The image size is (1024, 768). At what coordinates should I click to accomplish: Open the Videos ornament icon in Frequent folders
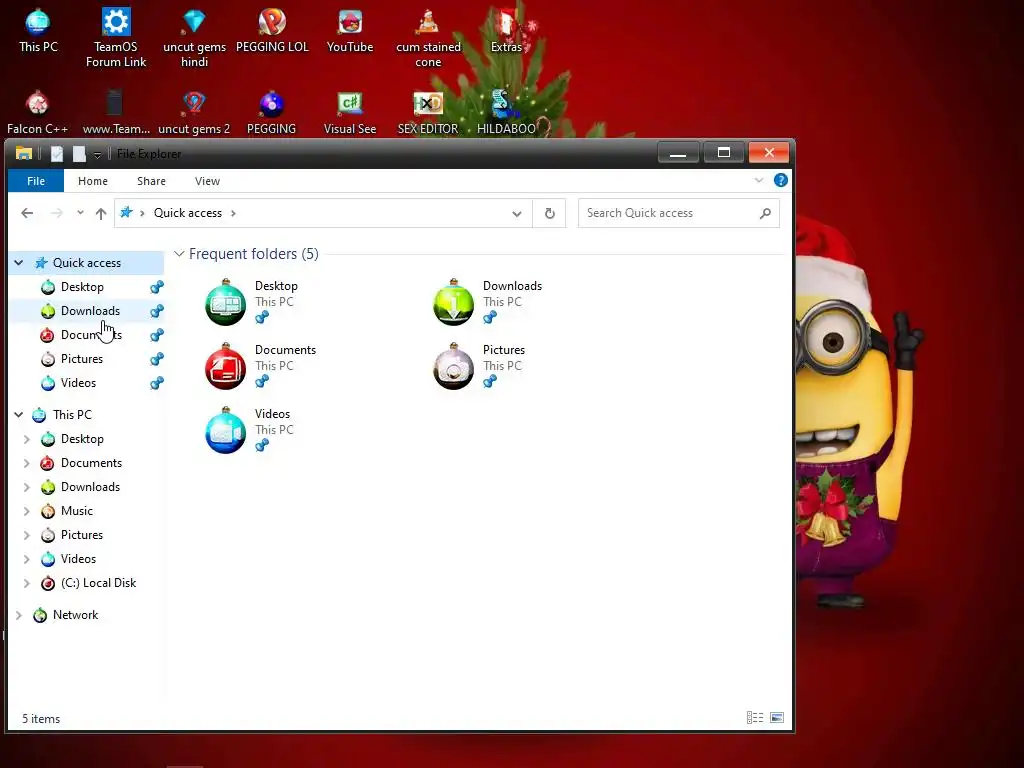[225, 430]
